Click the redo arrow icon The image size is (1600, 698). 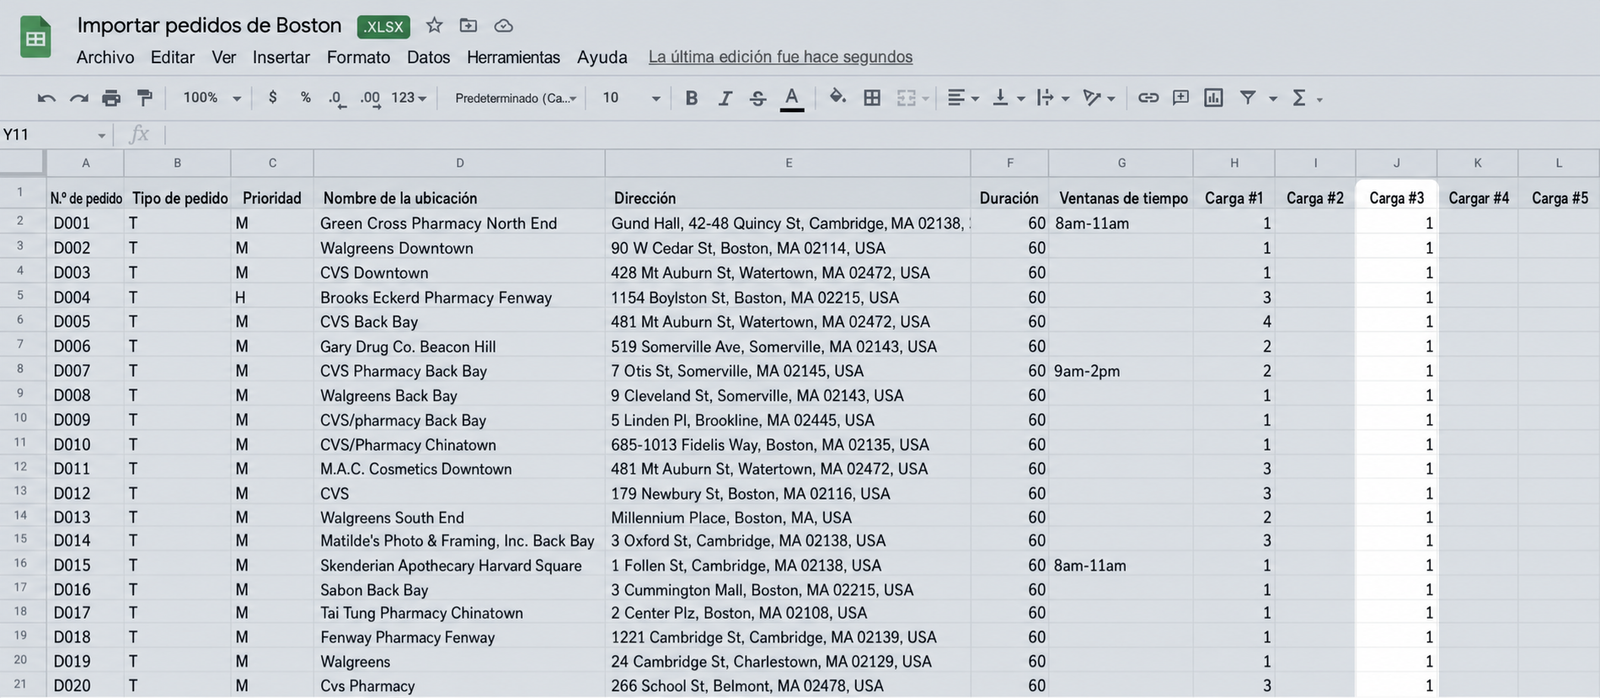78,98
